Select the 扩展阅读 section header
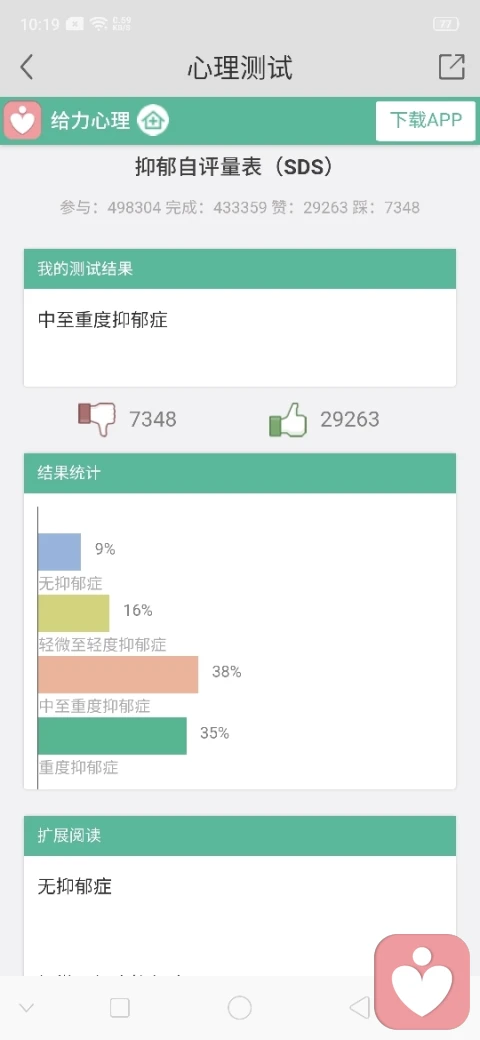This screenshot has width=480, height=1040. (x=240, y=836)
